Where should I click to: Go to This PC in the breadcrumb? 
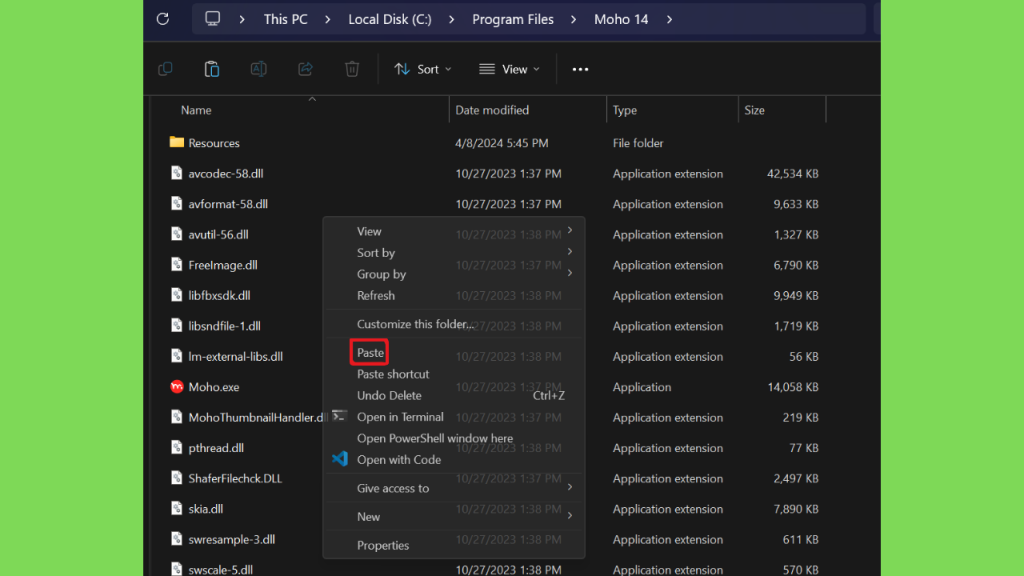285,20
